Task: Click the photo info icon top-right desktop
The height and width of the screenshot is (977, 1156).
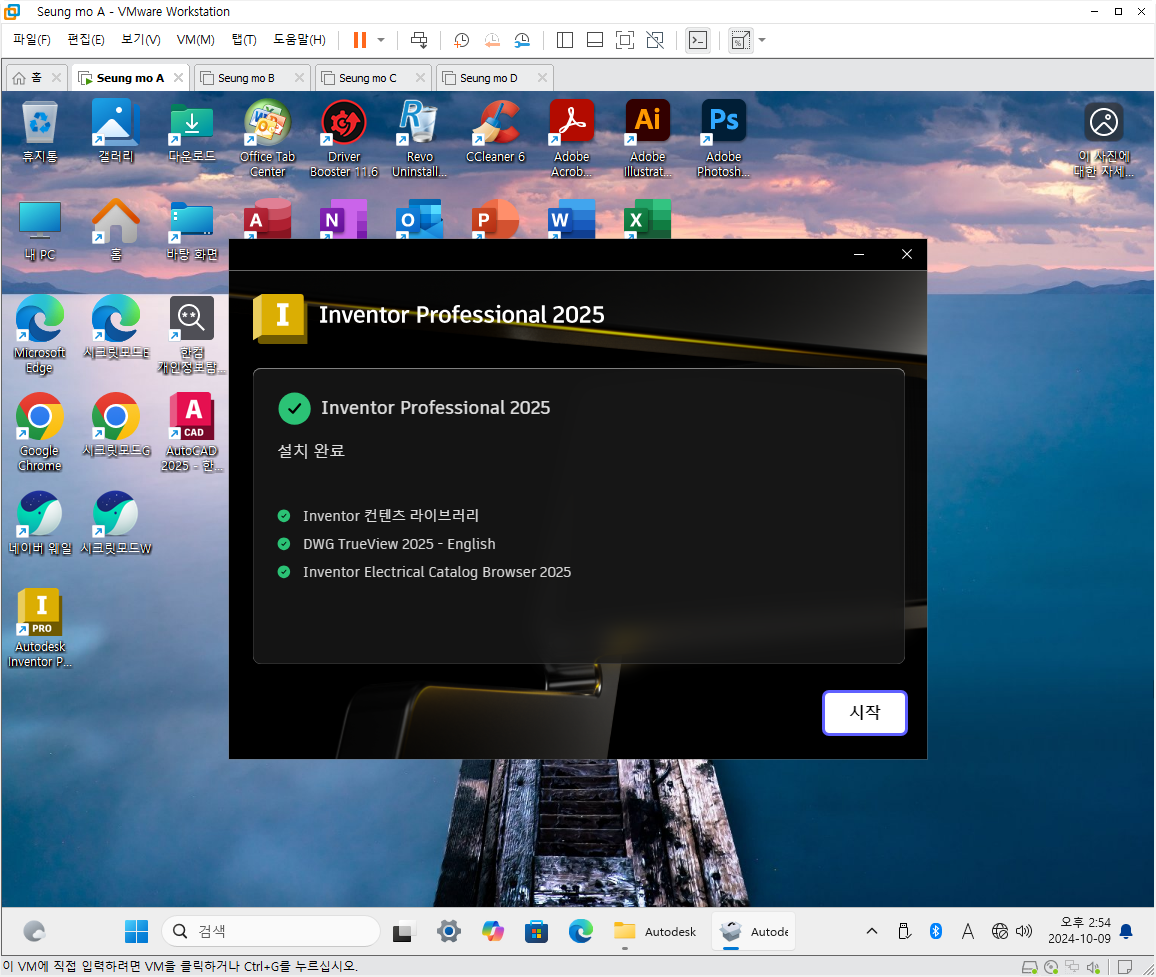Action: (x=1104, y=140)
